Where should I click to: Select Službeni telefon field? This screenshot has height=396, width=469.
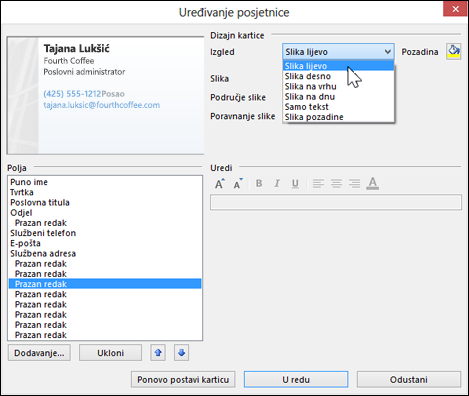click(x=105, y=233)
